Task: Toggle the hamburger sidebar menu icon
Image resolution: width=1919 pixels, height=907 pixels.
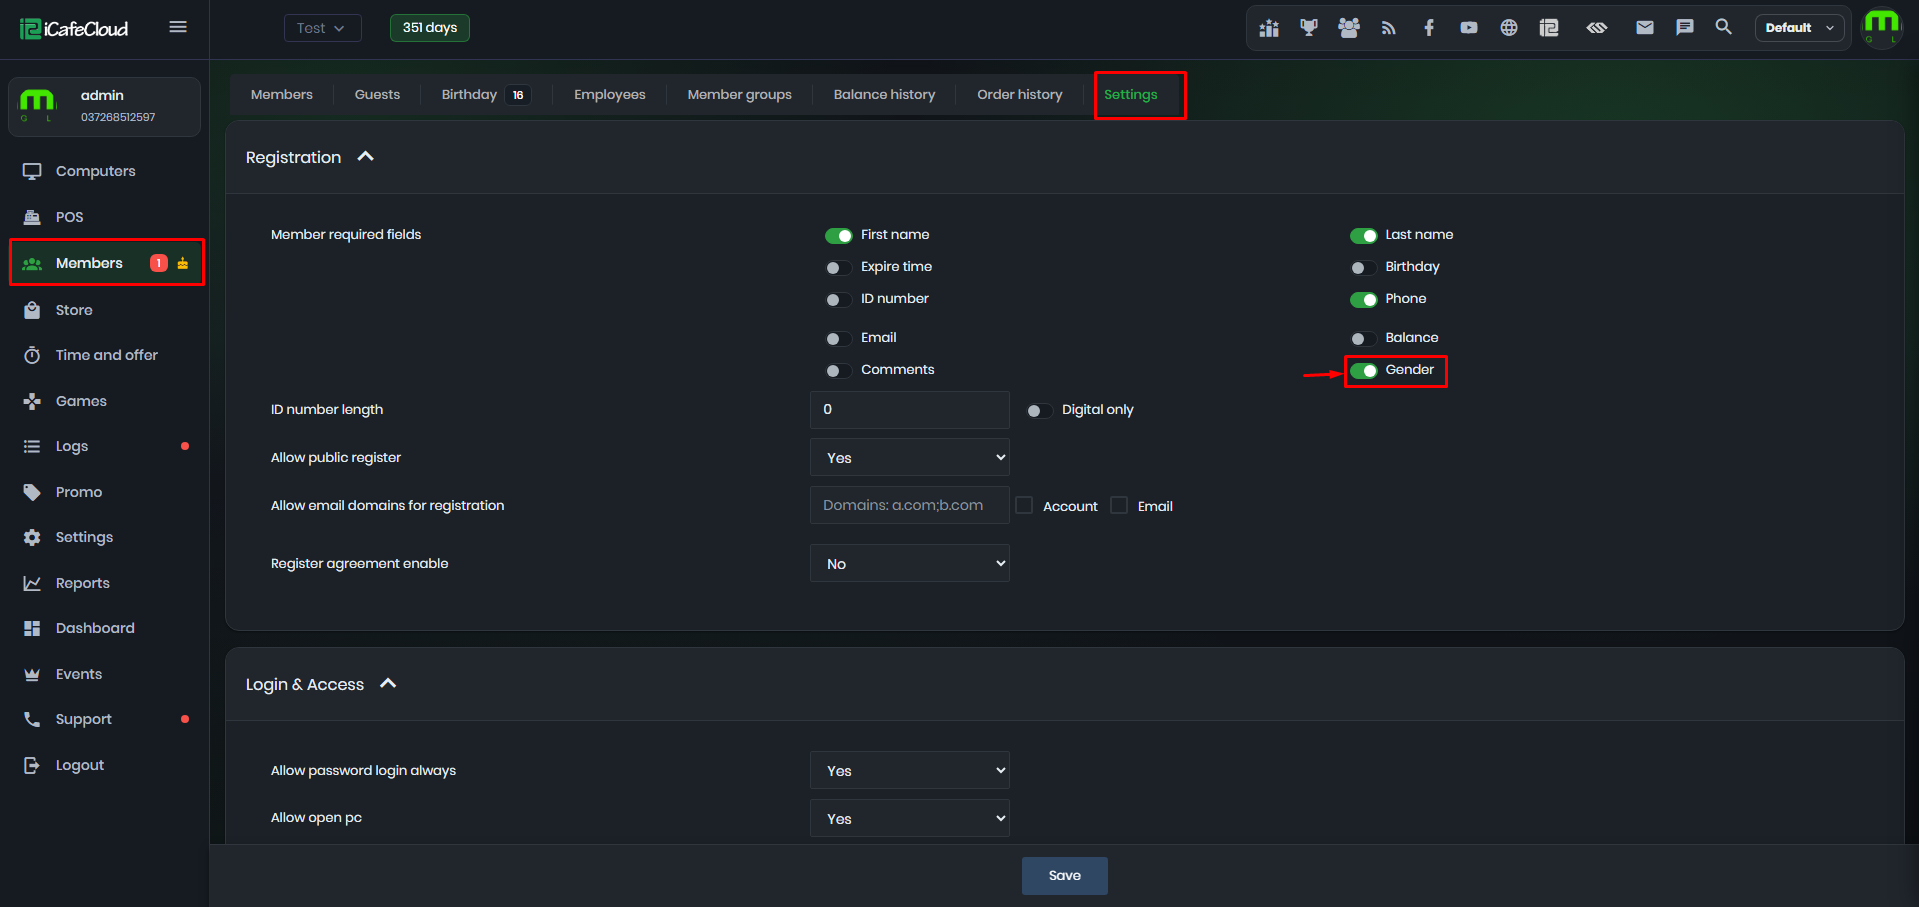Action: [x=178, y=27]
